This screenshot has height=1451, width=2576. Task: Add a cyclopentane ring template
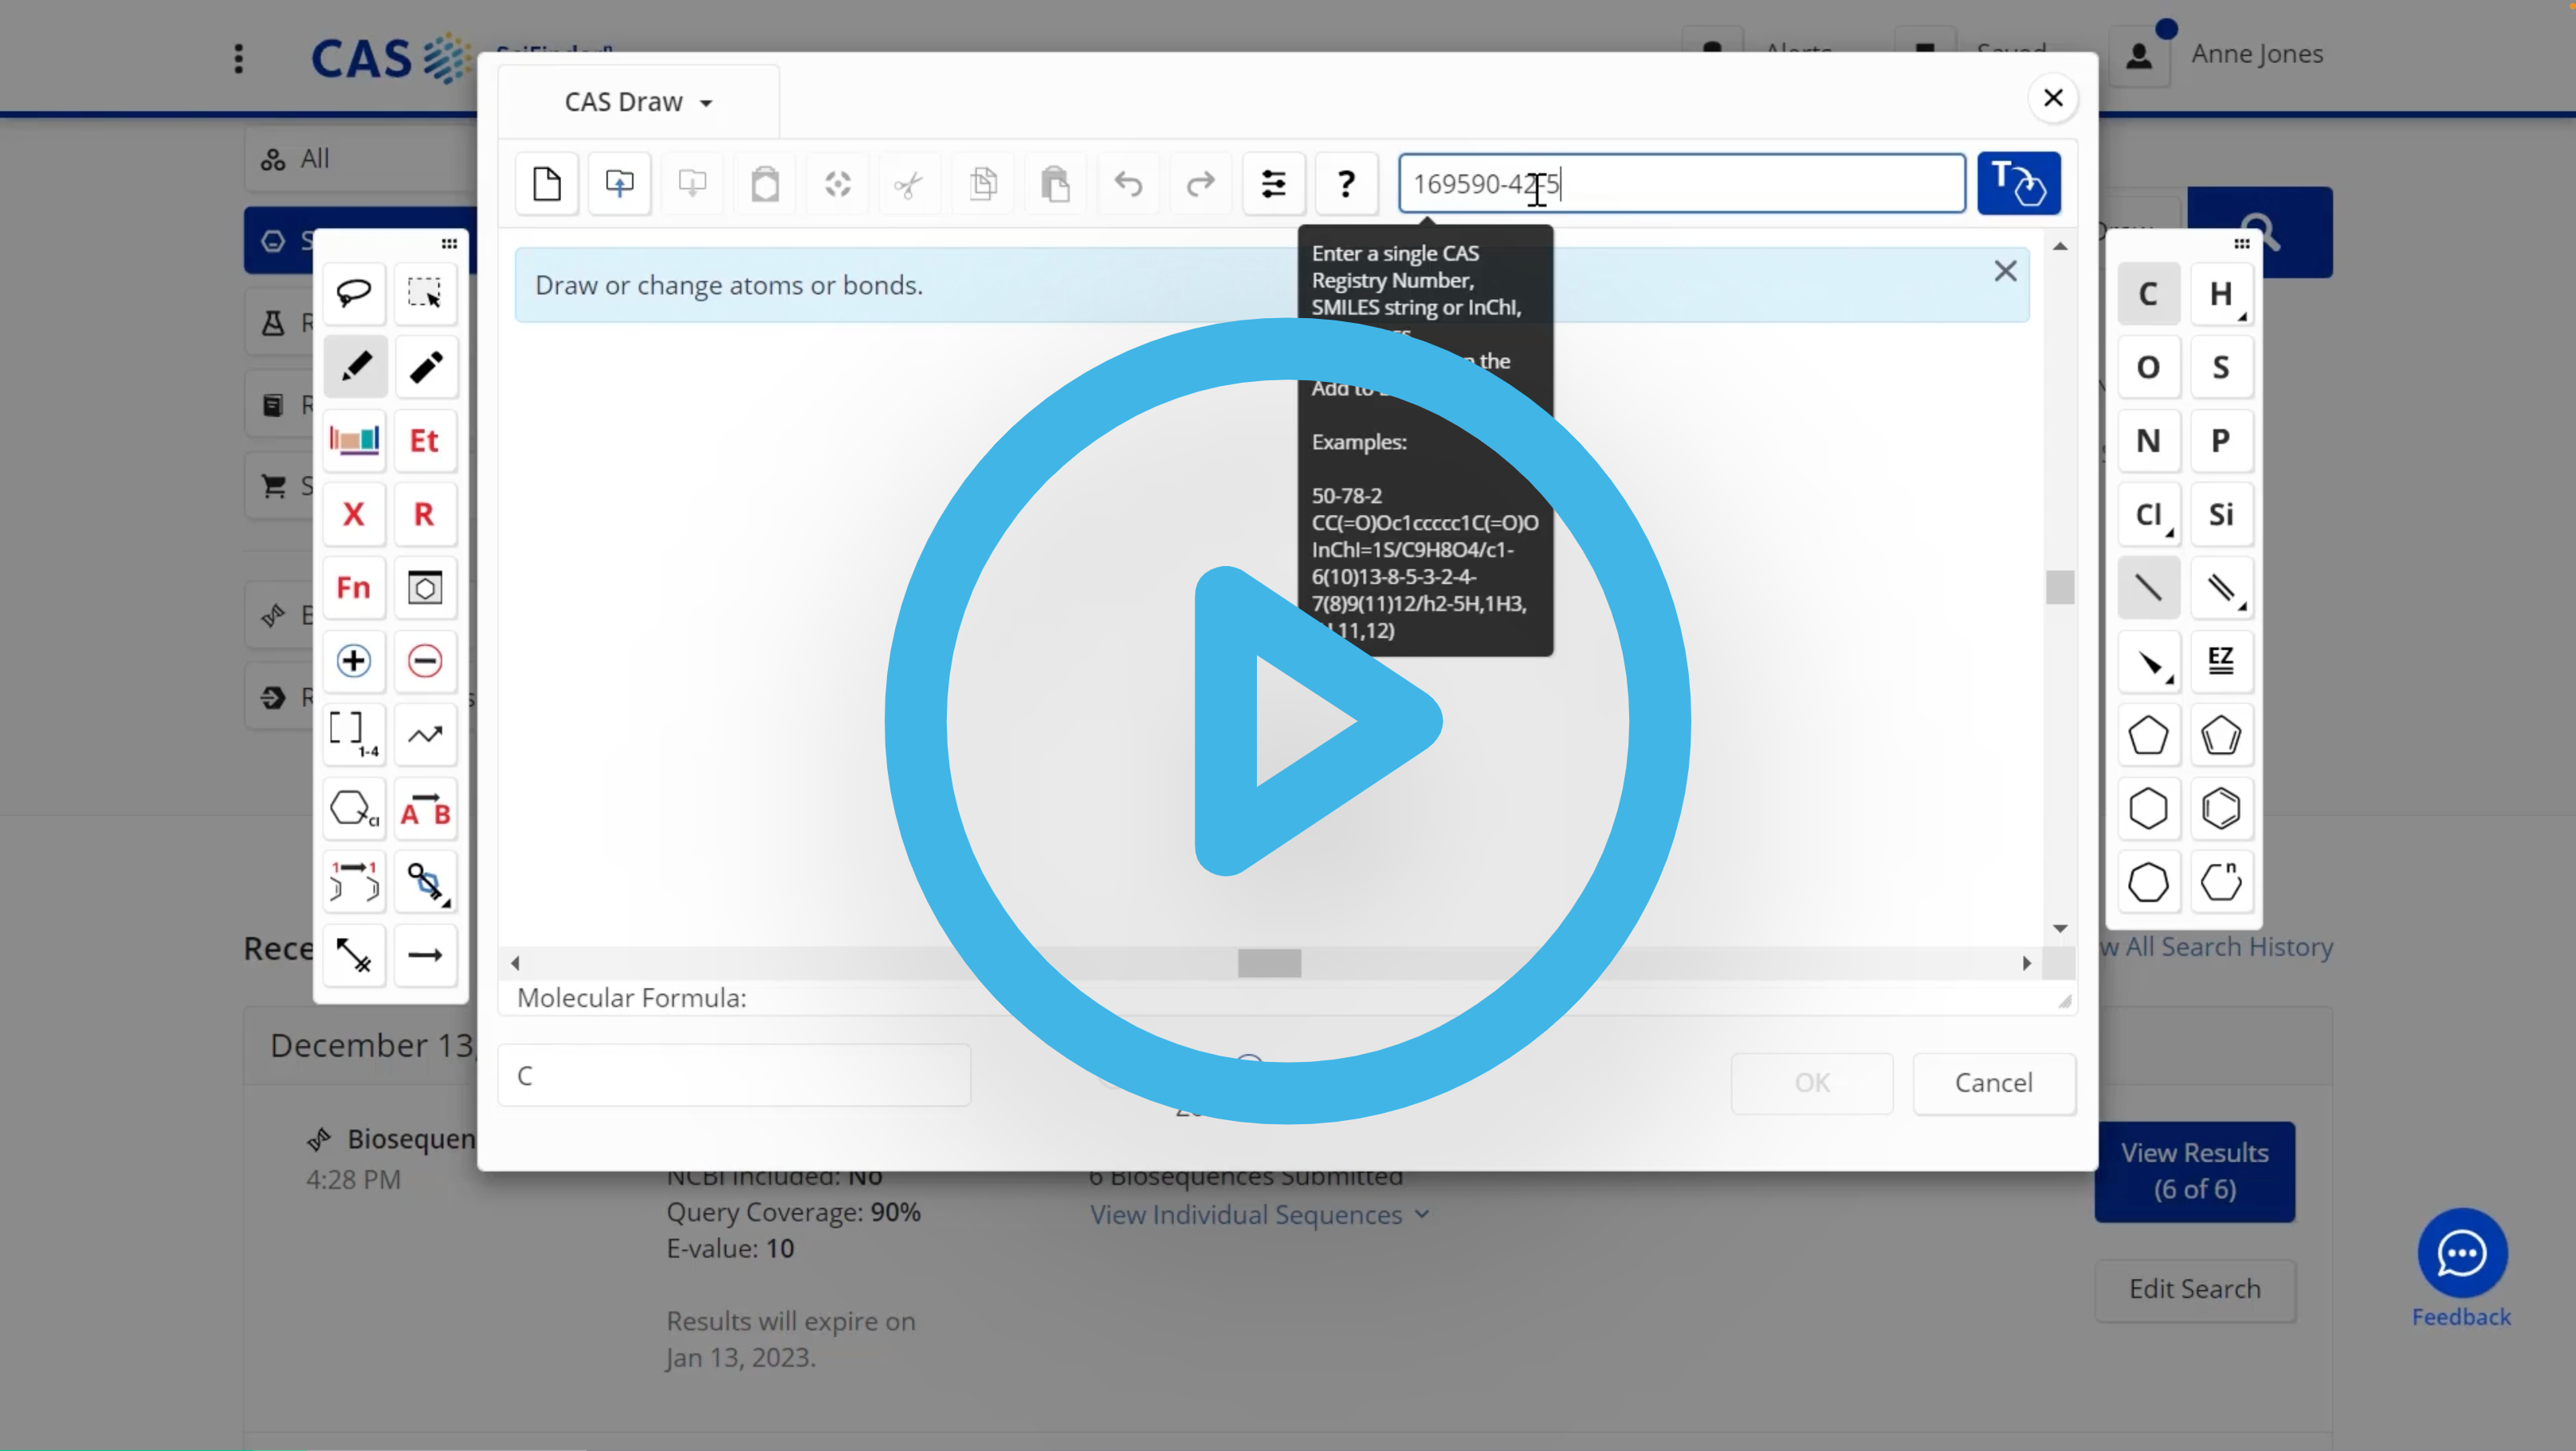click(x=2148, y=735)
